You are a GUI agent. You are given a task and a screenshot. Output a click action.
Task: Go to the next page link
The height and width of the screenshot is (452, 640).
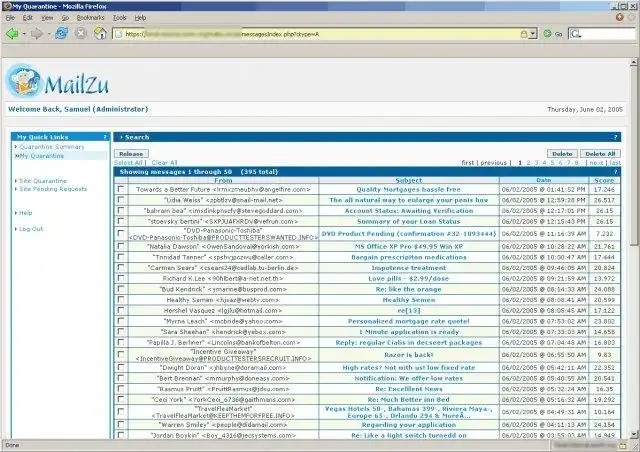(596, 163)
